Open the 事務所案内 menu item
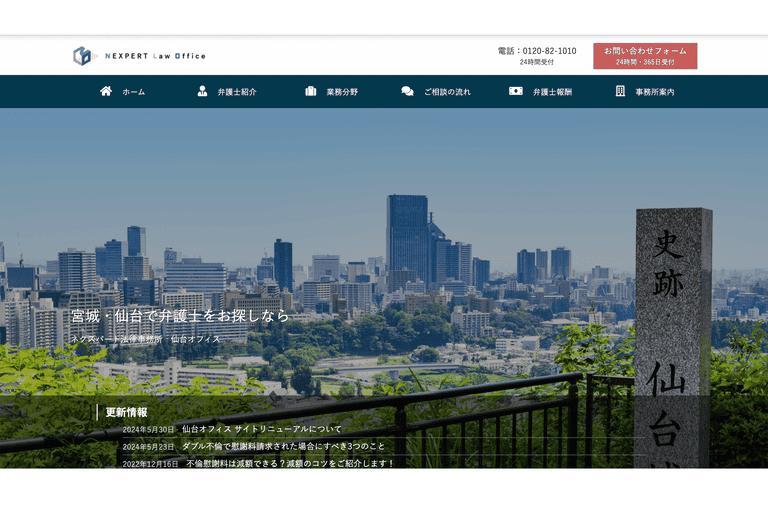Screen dimensions: 768x512 [655, 92]
